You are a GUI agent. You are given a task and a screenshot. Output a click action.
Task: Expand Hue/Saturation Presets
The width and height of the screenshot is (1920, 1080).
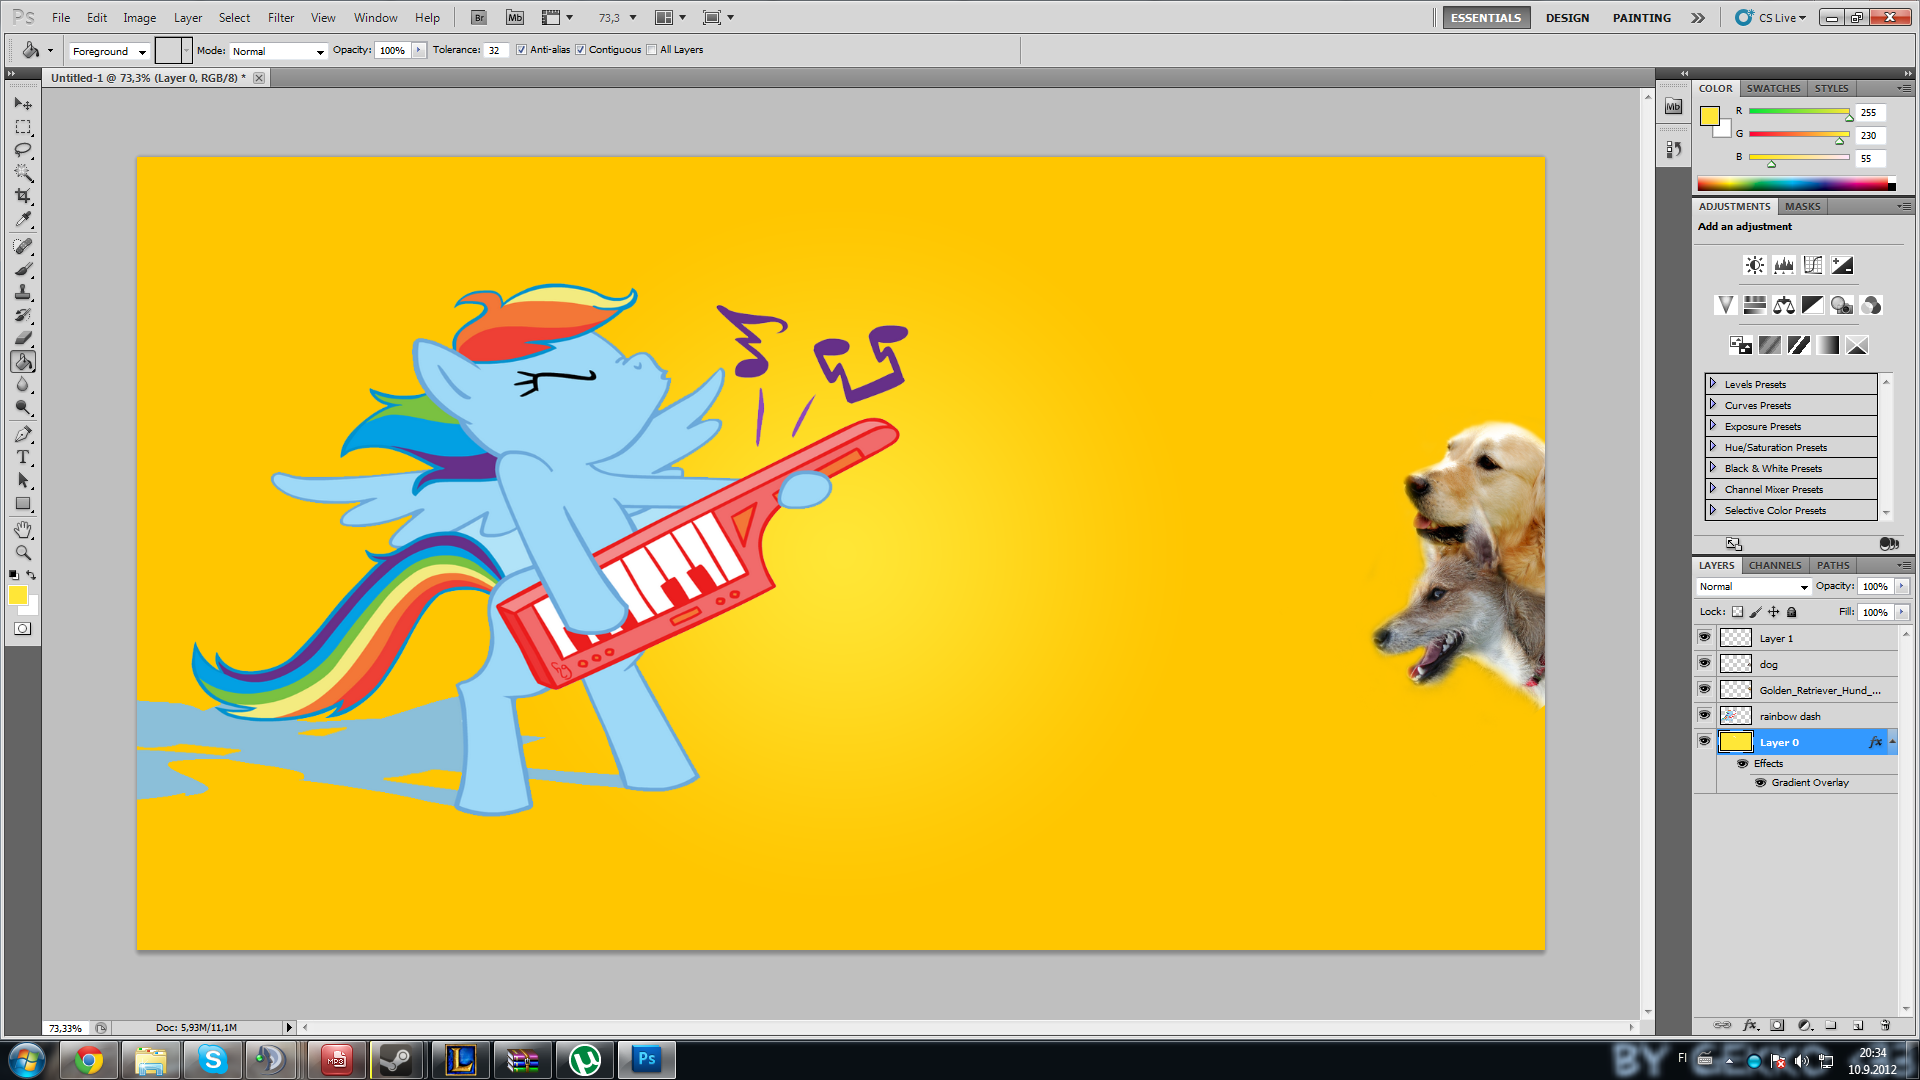tap(1712, 447)
